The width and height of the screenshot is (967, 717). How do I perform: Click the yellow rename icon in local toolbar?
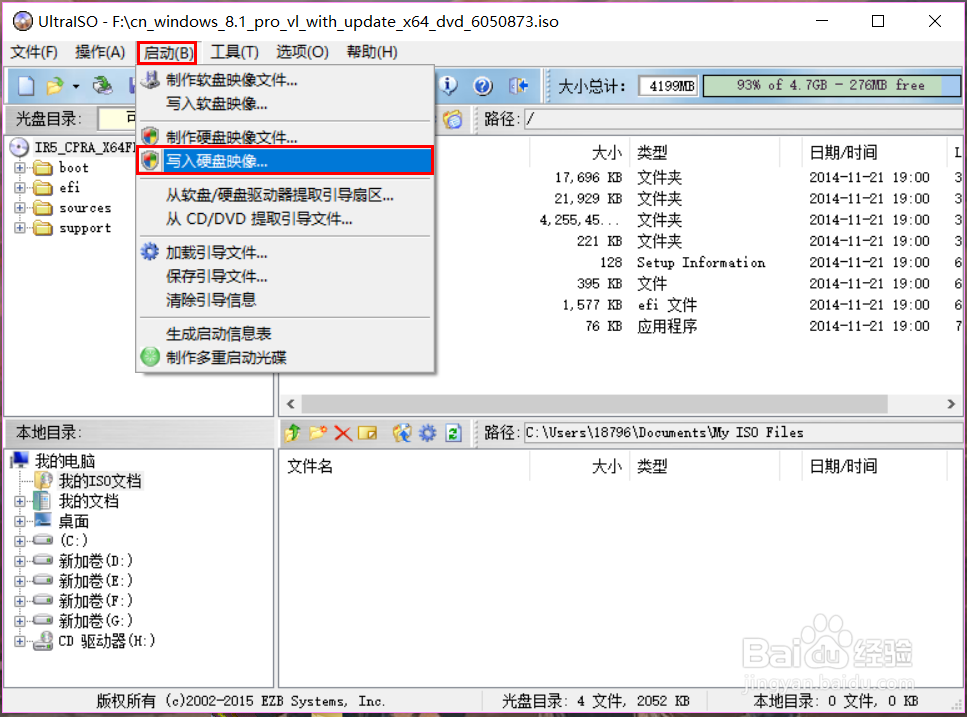coord(368,433)
